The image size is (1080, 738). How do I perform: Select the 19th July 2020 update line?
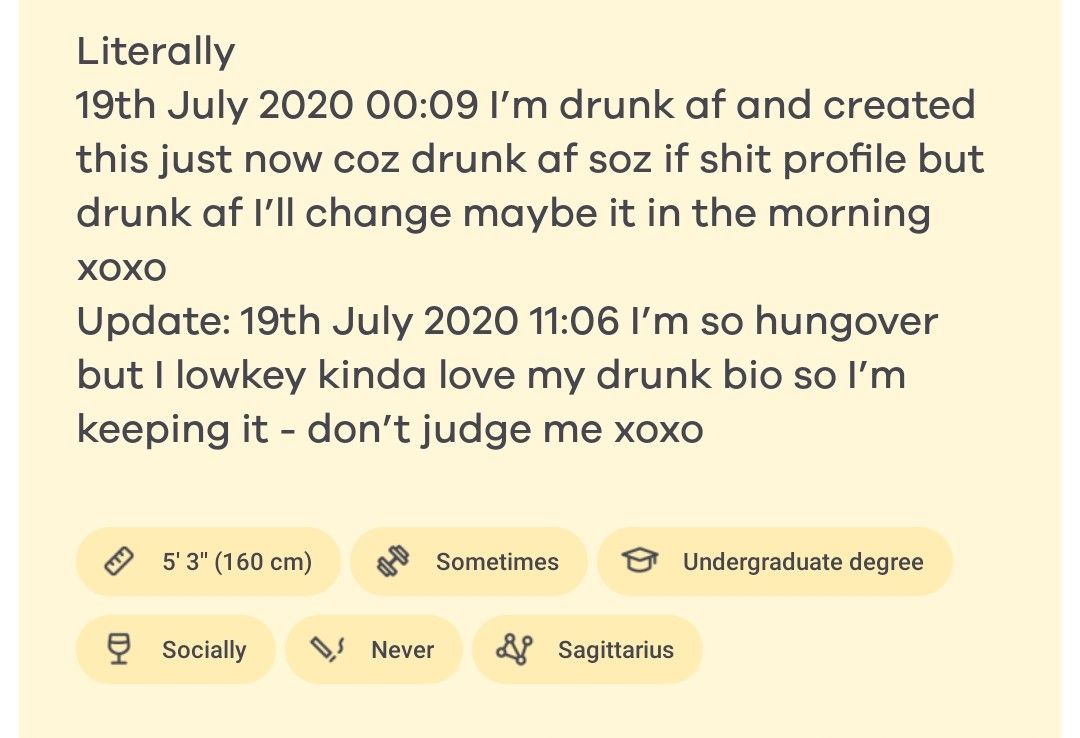(508, 322)
